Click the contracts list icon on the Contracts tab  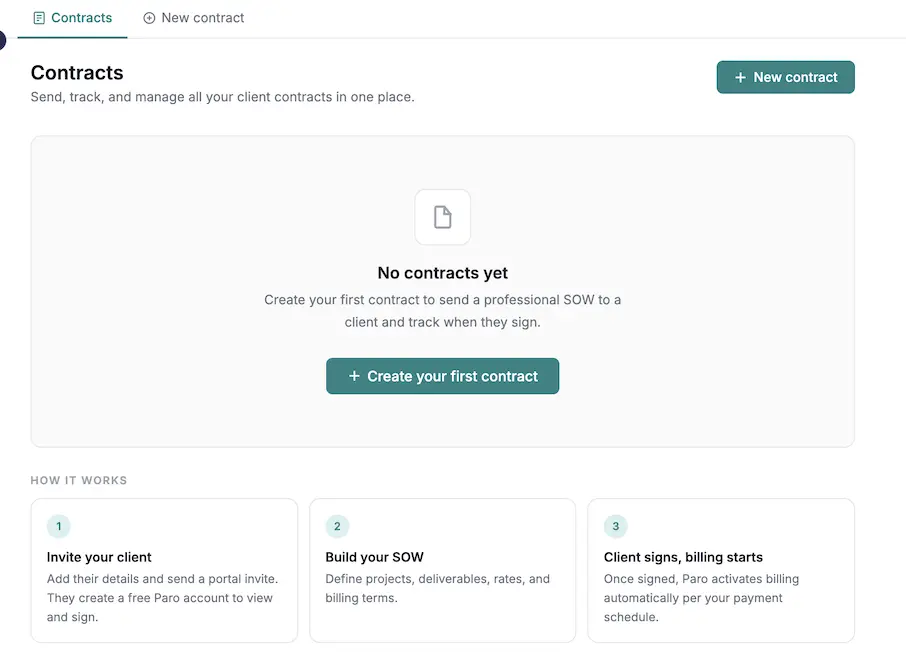[38, 17]
